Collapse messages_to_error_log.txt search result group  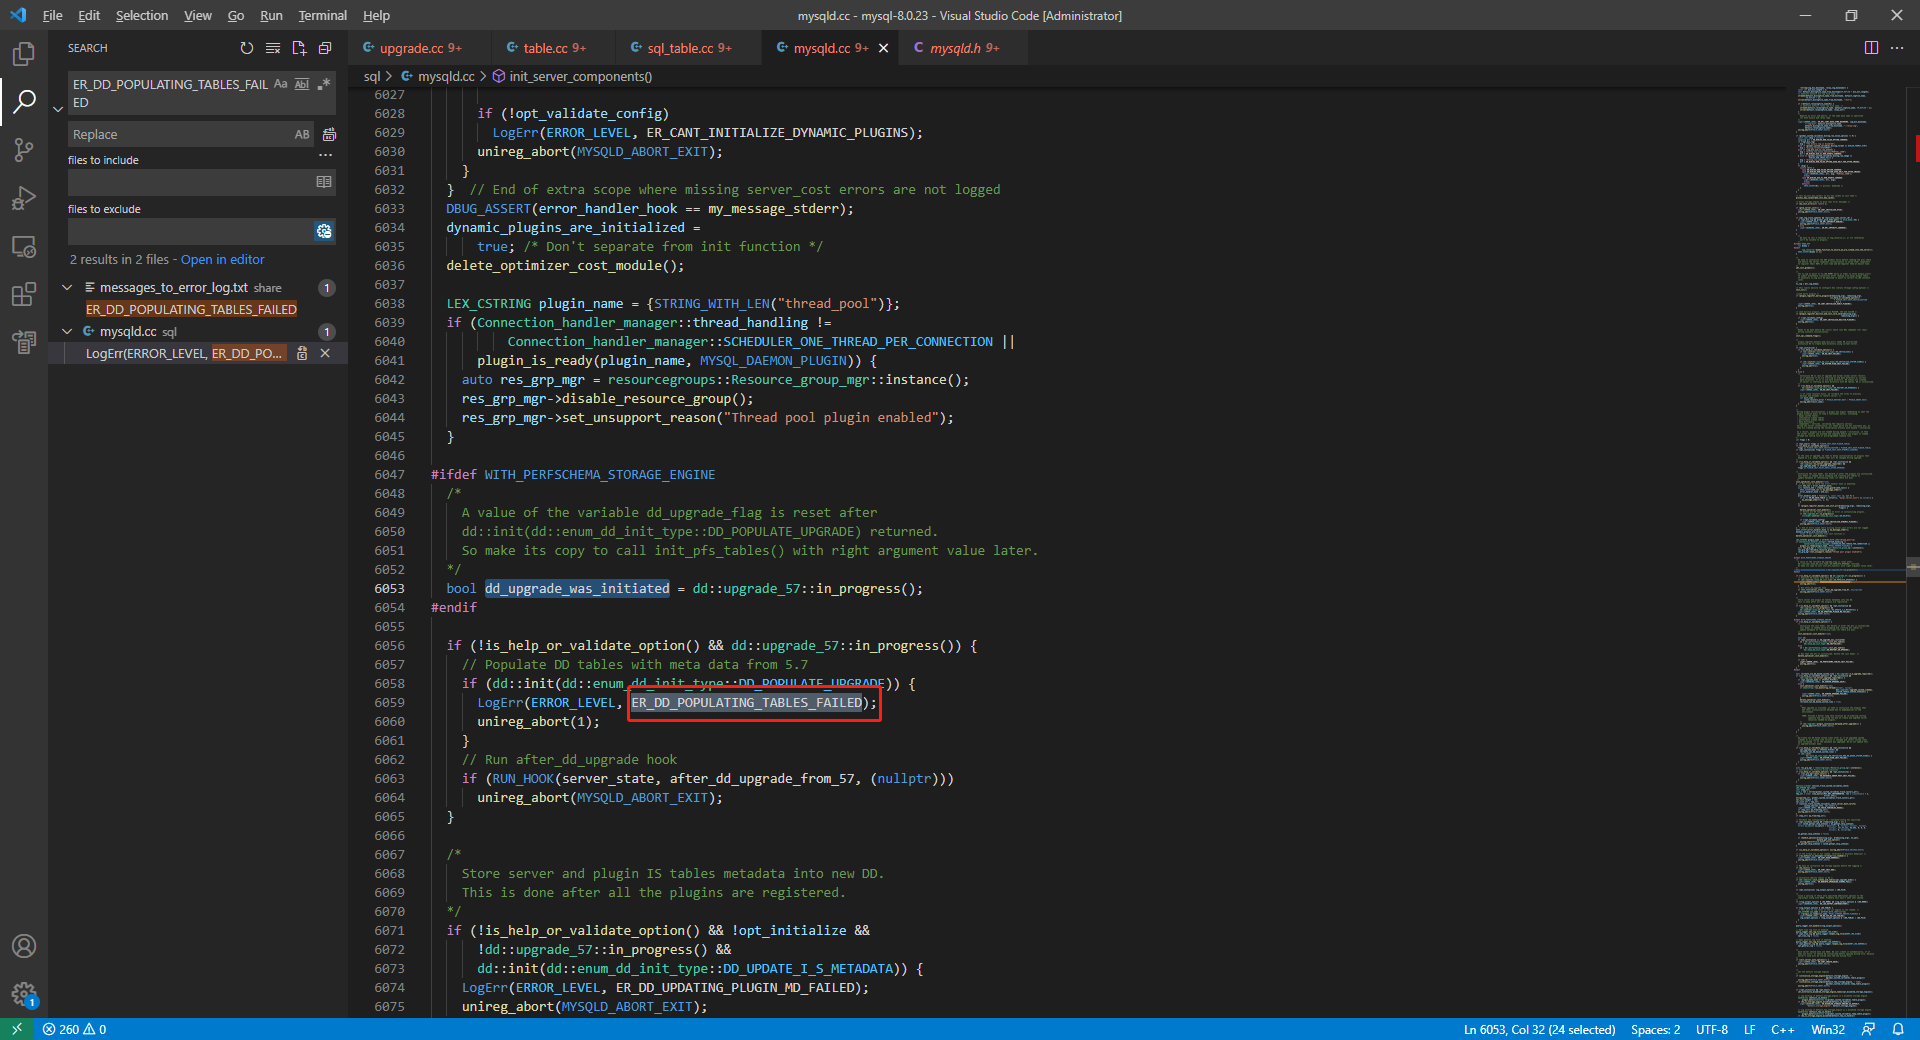click(67, 288)
